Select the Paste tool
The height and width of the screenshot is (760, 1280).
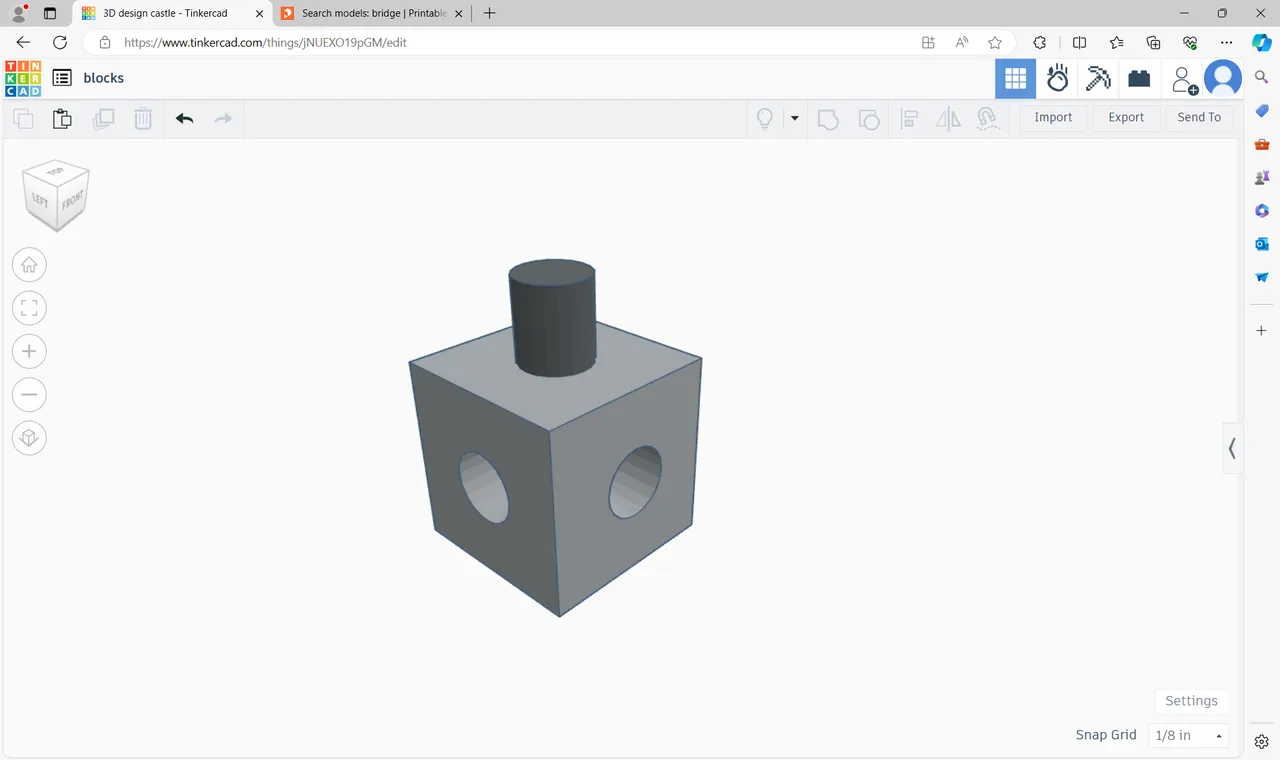coord(62,118)
